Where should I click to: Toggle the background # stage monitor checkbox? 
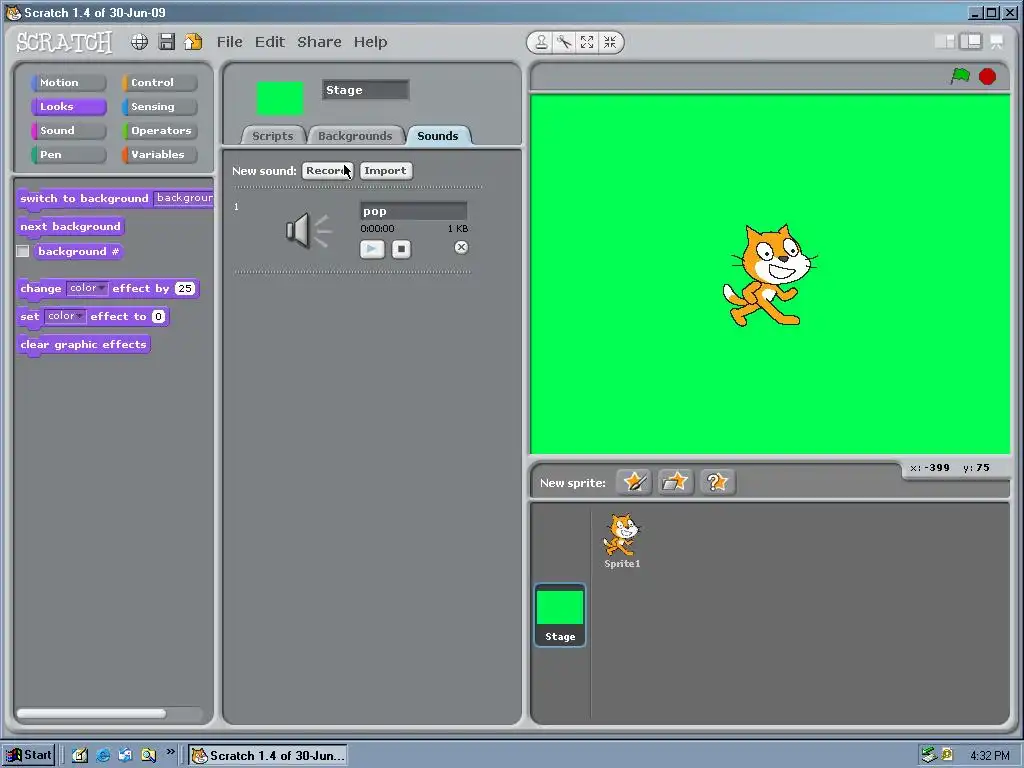(x=23, y=251)
